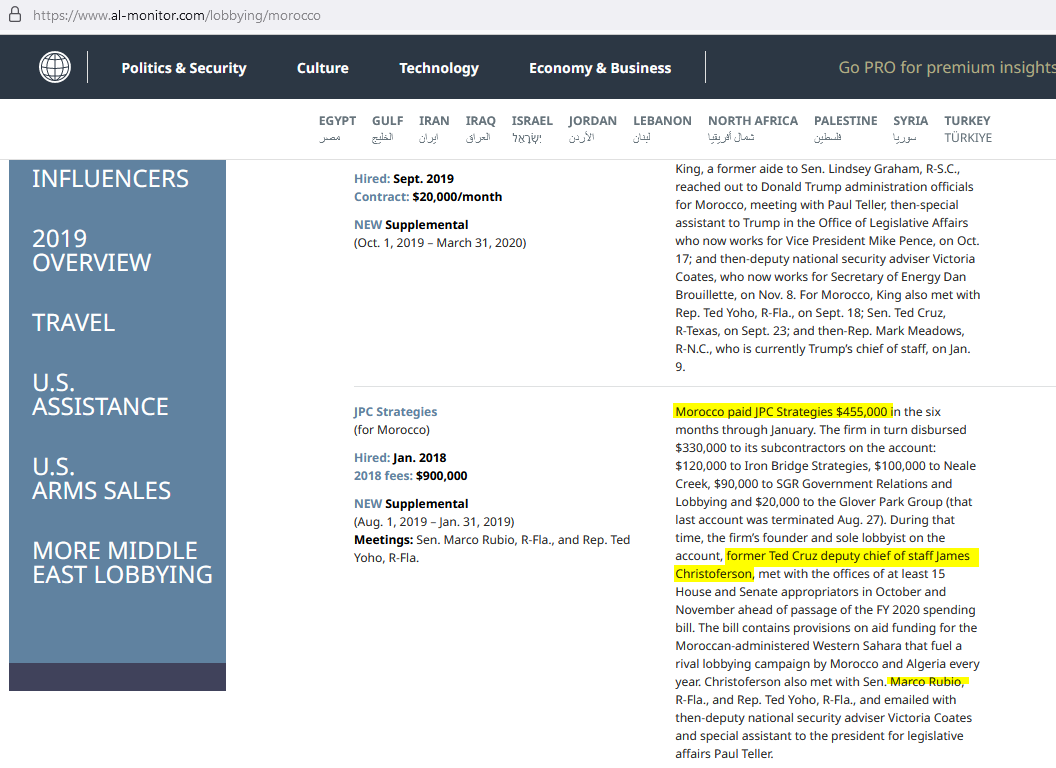Image resolution: width=1056 pixels, height=768 pixels.
Task: Click the 'Meetings:' label in JPC entry
Action: click(x=383, y=540)
